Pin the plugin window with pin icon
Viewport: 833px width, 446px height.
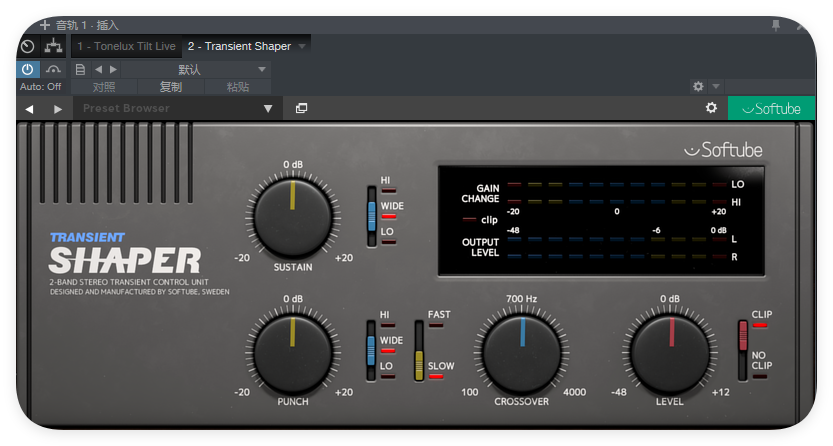click(x=776, y=25)
